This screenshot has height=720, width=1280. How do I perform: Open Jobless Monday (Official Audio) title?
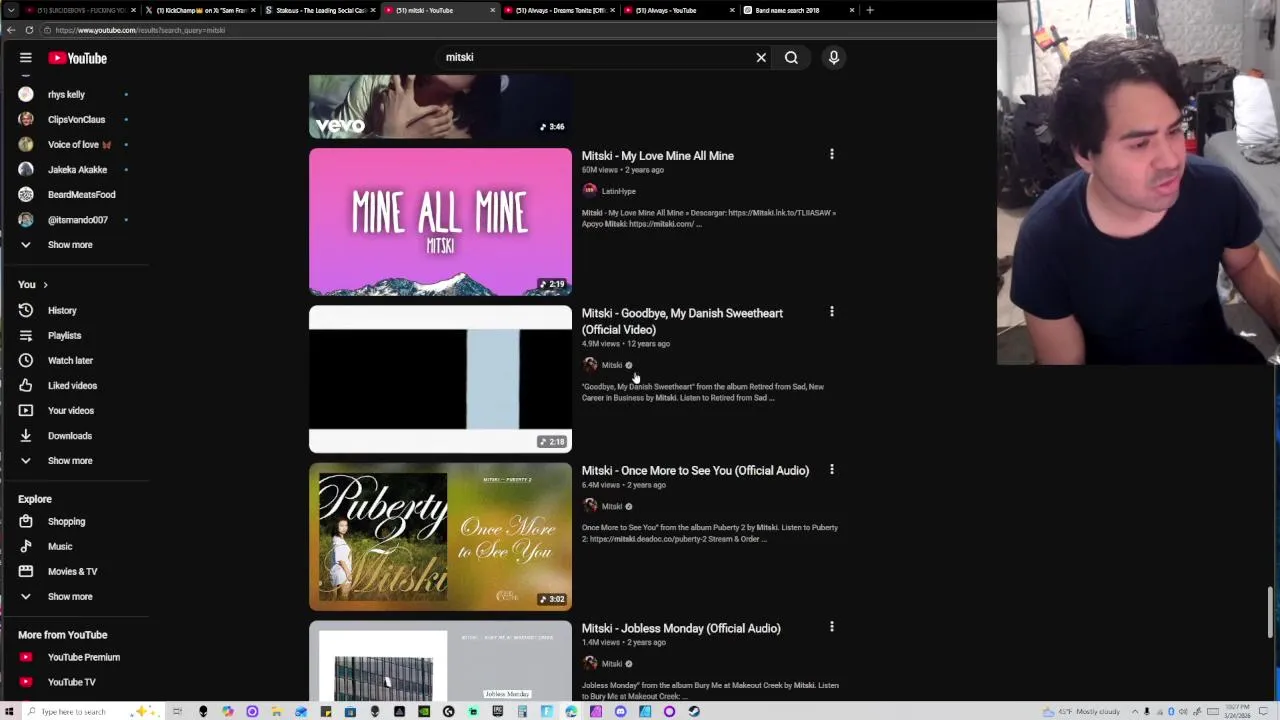pyautogui.click(x=681, y=628)
